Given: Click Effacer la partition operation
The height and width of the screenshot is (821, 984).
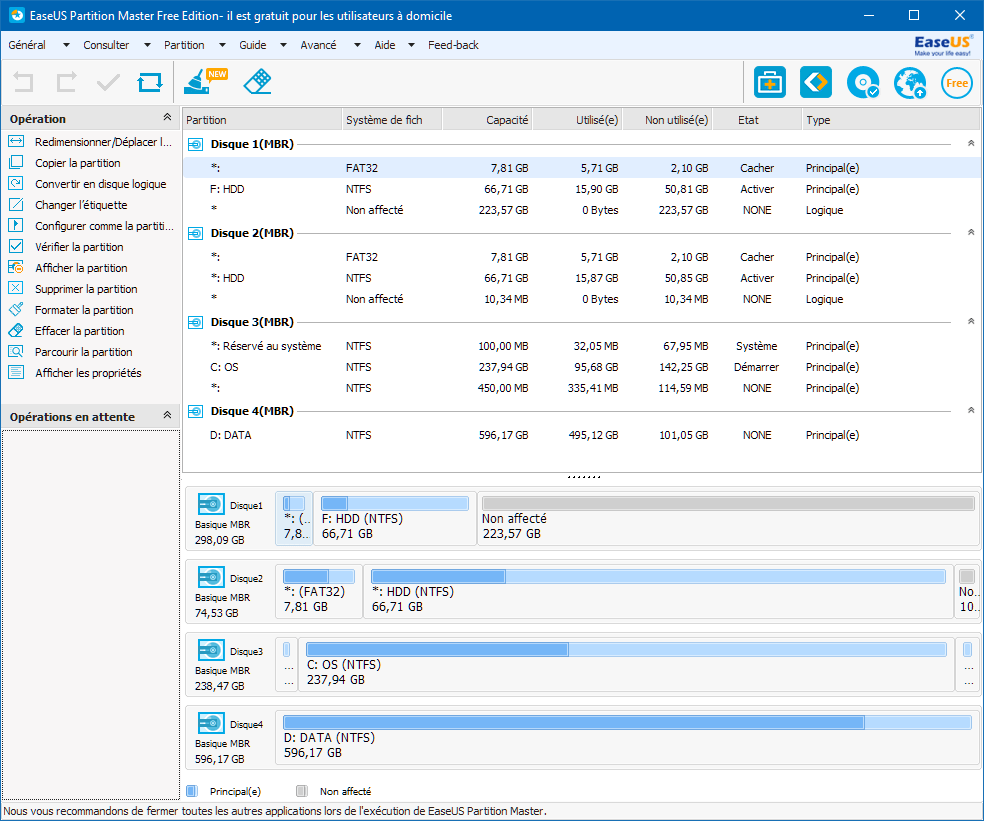Looking at the screenshot, I should point(80,331).
